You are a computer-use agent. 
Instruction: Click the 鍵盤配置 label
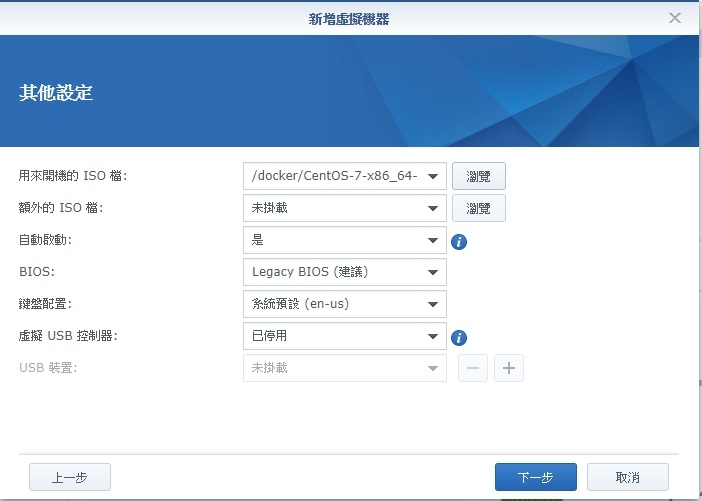45,304
